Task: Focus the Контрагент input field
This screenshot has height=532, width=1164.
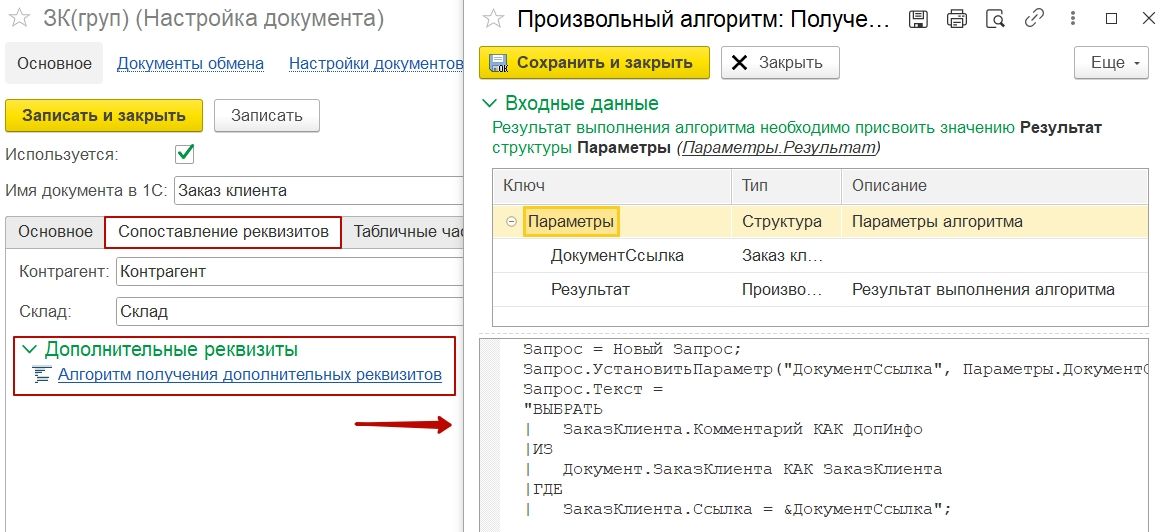Action: (290, 272)
